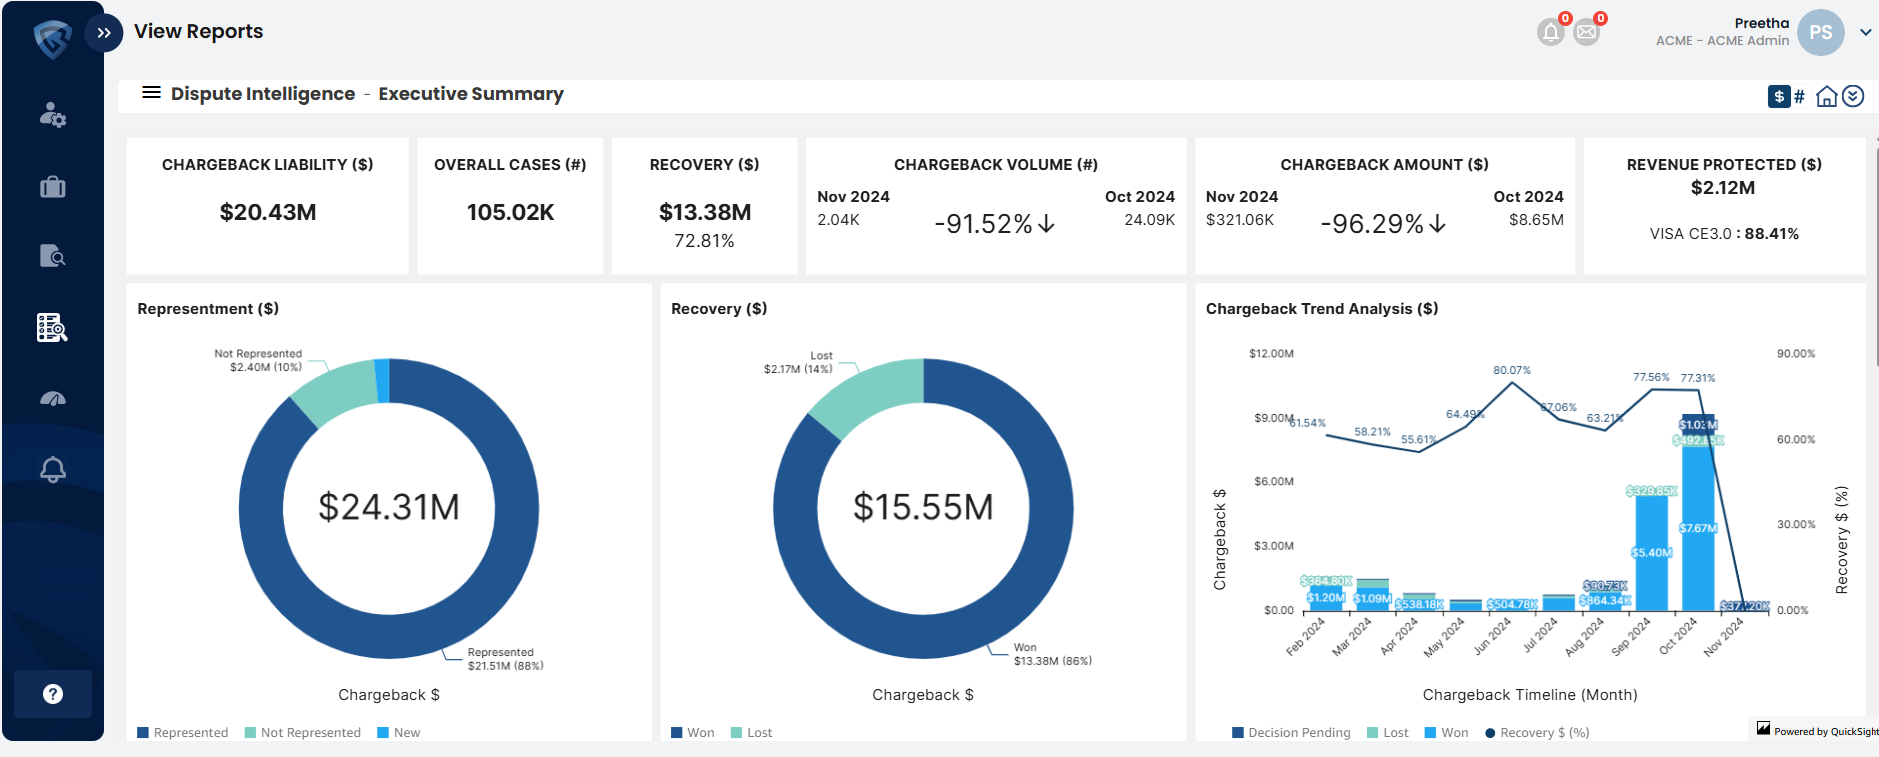Click the Won $13.38M (86%) label
Image resolution: width=1879 pixels, height=757 pixels.
coord(1052,654)
